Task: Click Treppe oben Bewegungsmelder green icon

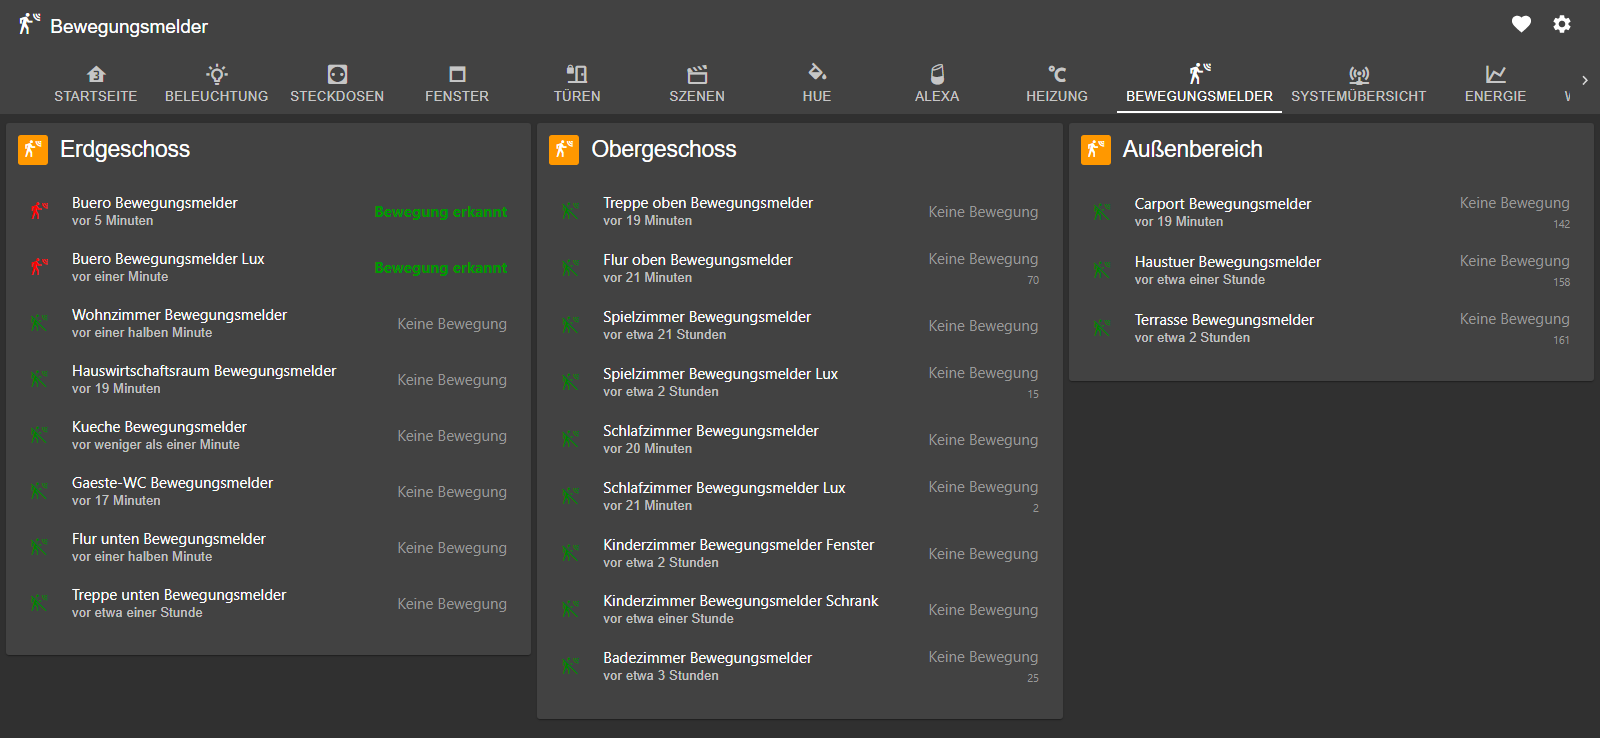Action: [570, 211]
